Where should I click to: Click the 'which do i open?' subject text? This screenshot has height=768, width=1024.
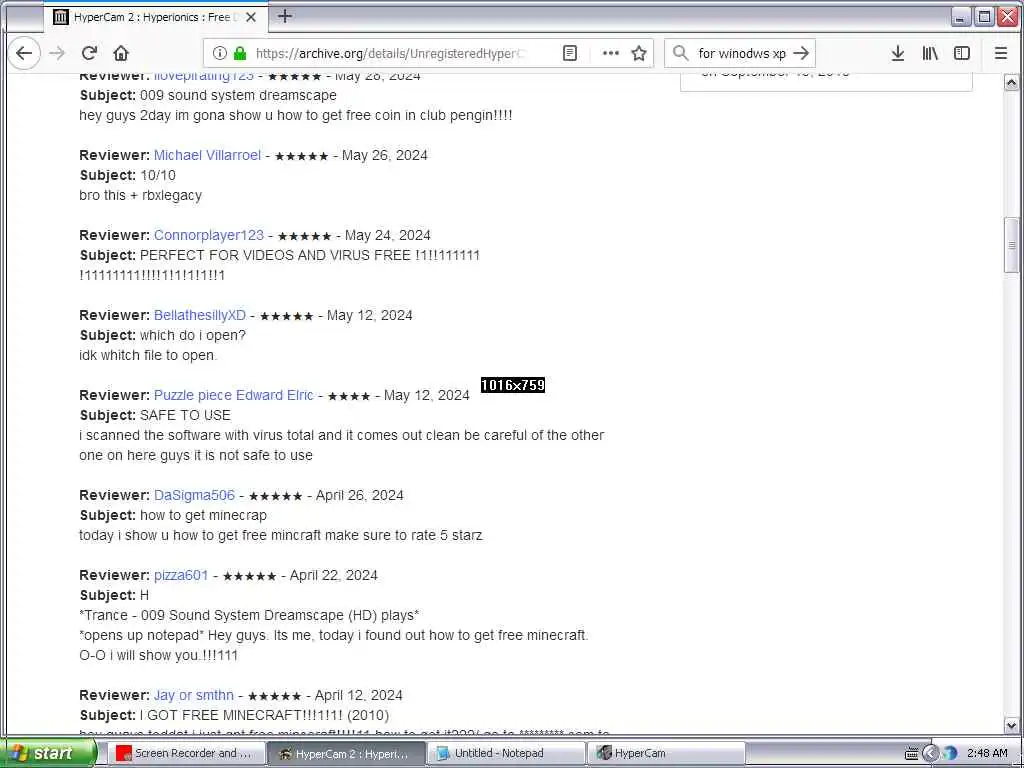(x=193, y=335)
